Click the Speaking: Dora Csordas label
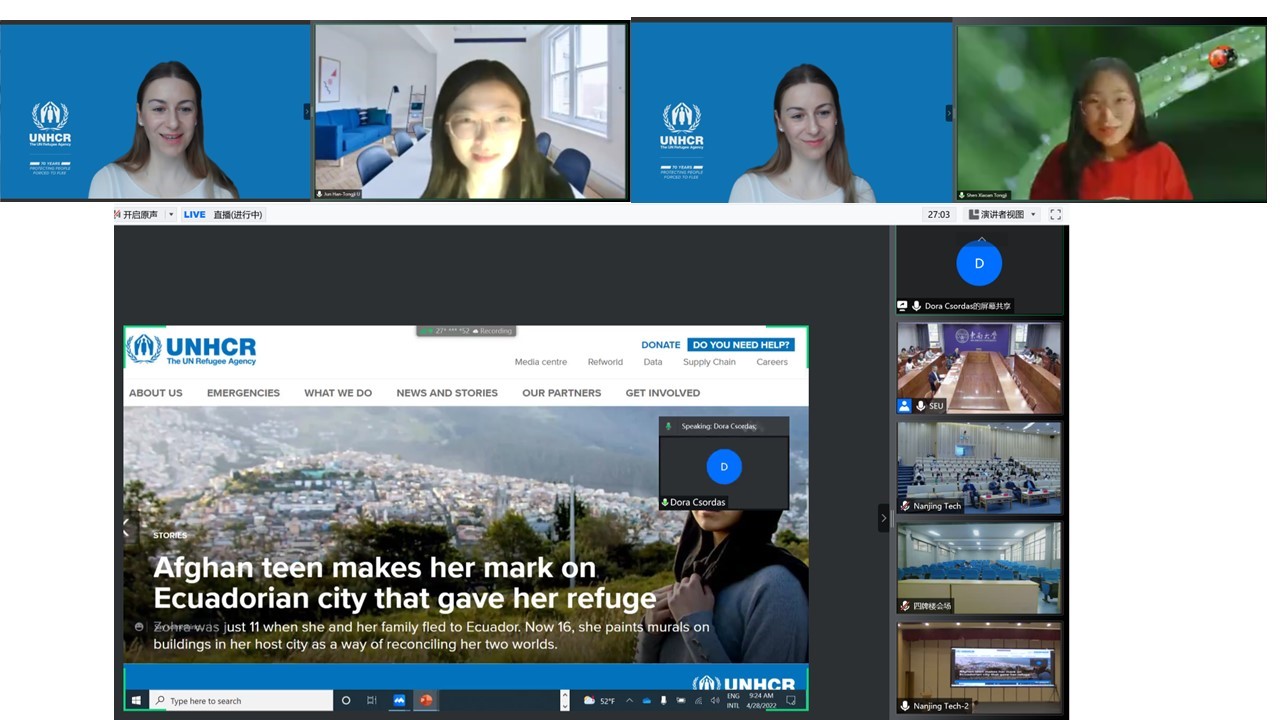The height and width of the screenshot is (720, 1280). [x=719, y=426]
